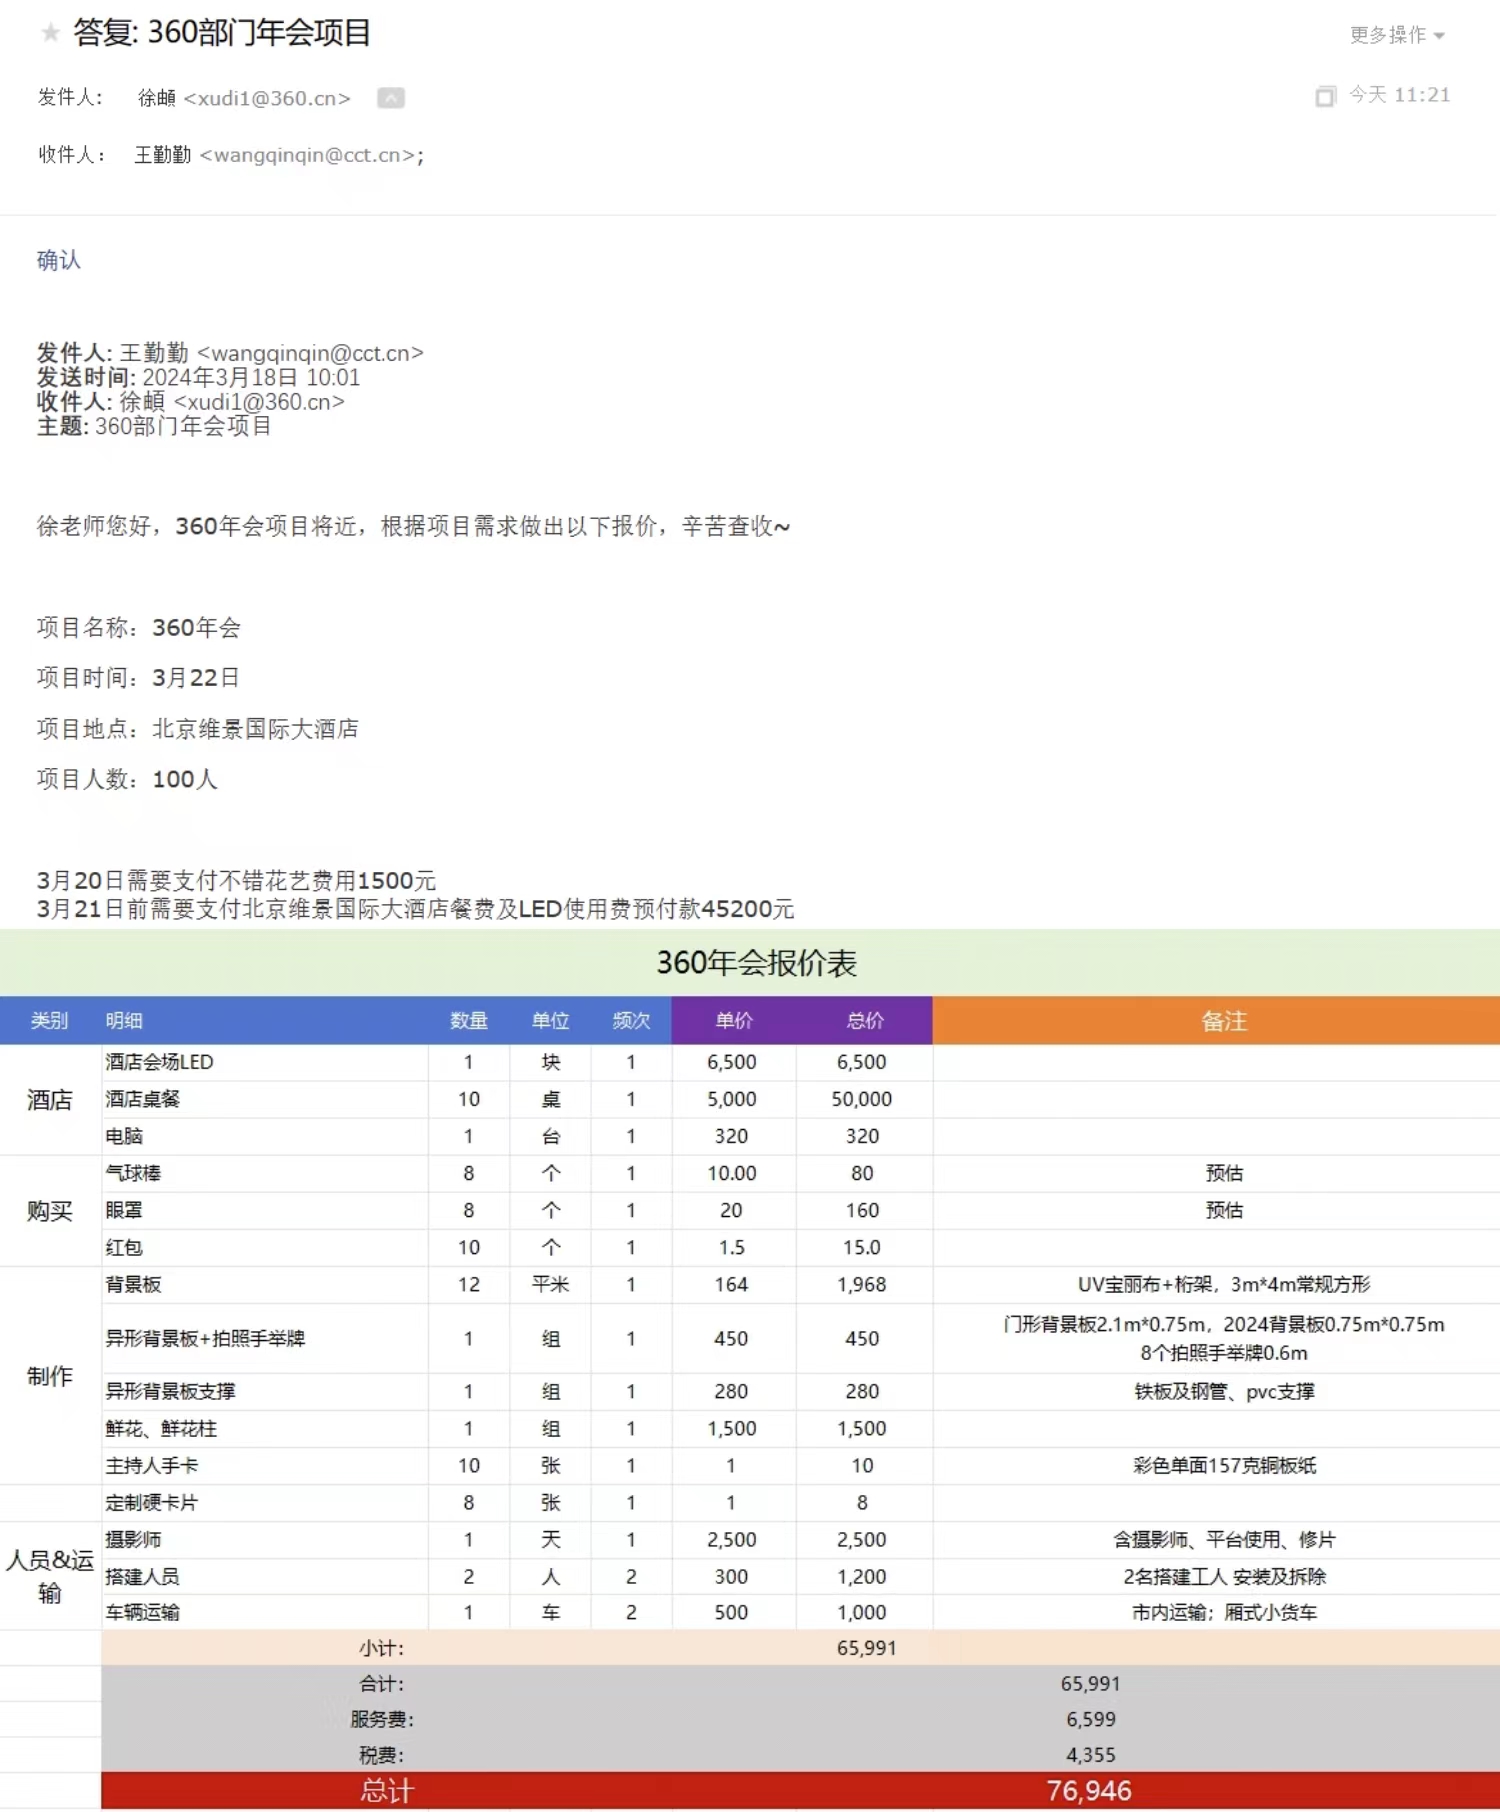Click the 总计 amount 76,946

(x=1089, y=1790)
